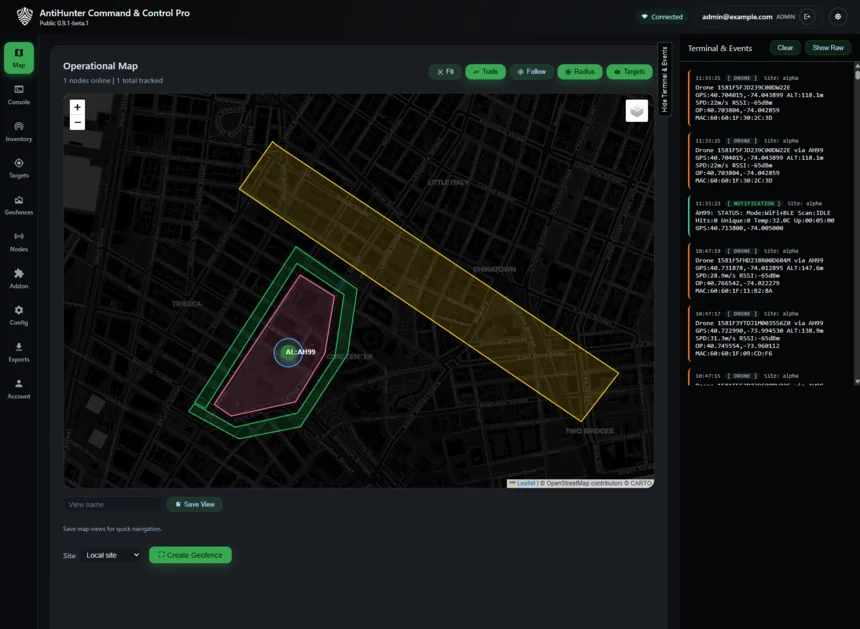Fit the map to nodes
The width and height of the screenshot is (860, 629).
445,72
